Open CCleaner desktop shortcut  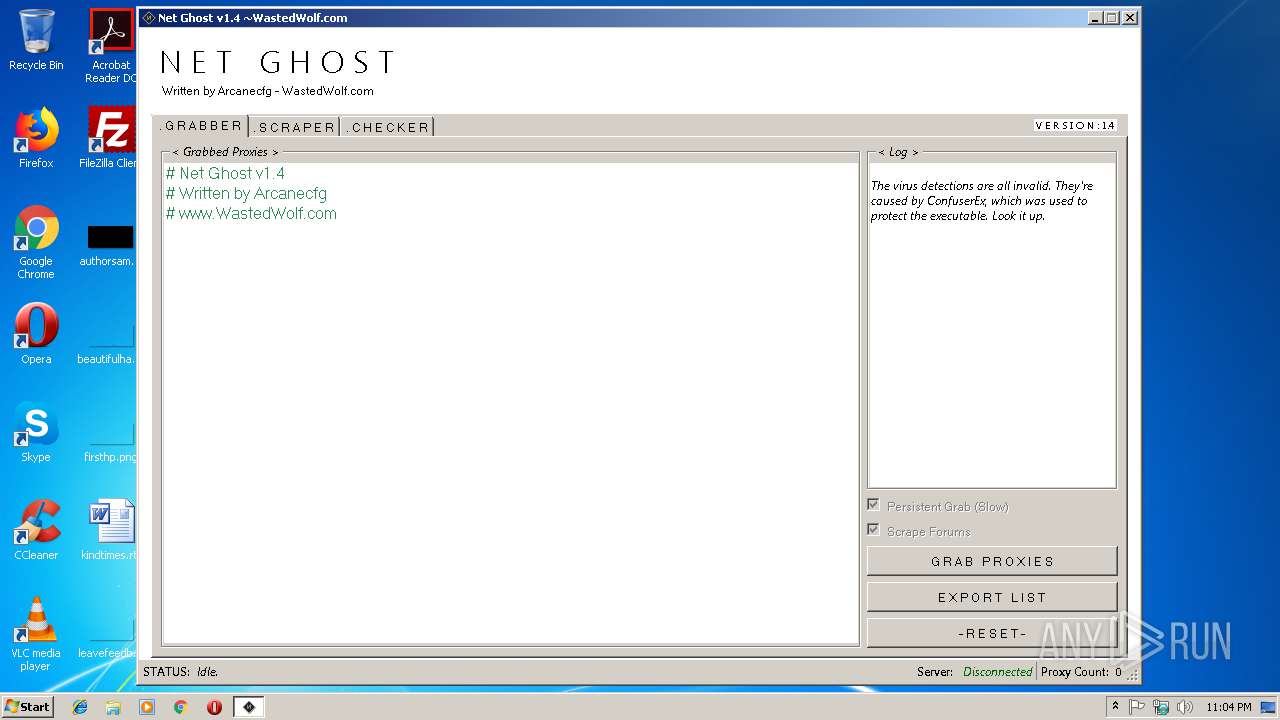(x=36, y=530)
